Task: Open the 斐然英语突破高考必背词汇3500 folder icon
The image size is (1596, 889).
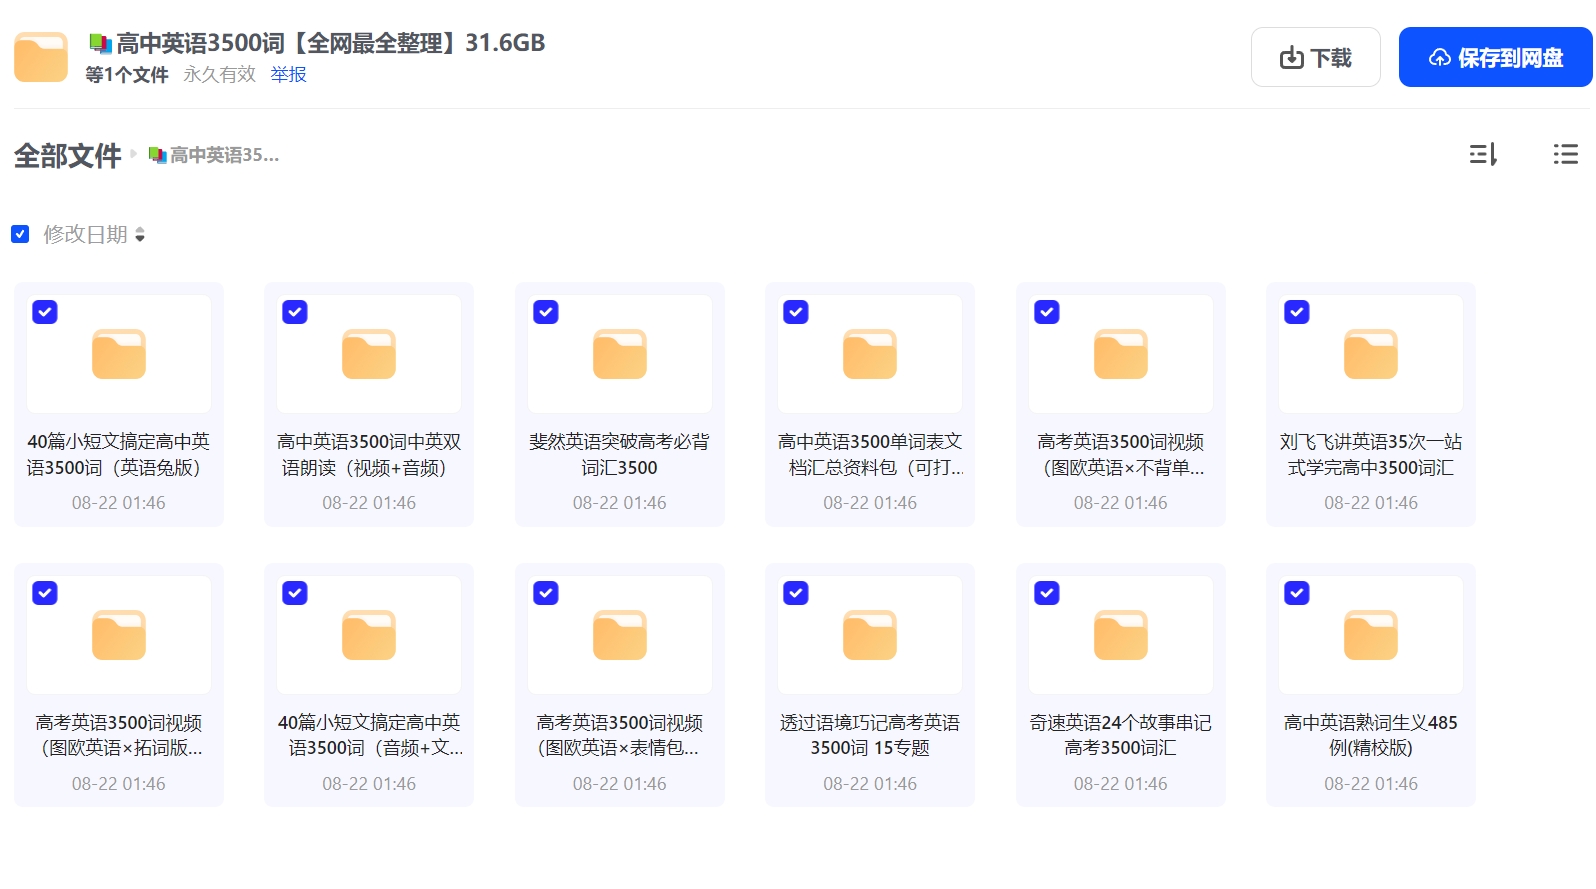Action: [x=619, y=354]
